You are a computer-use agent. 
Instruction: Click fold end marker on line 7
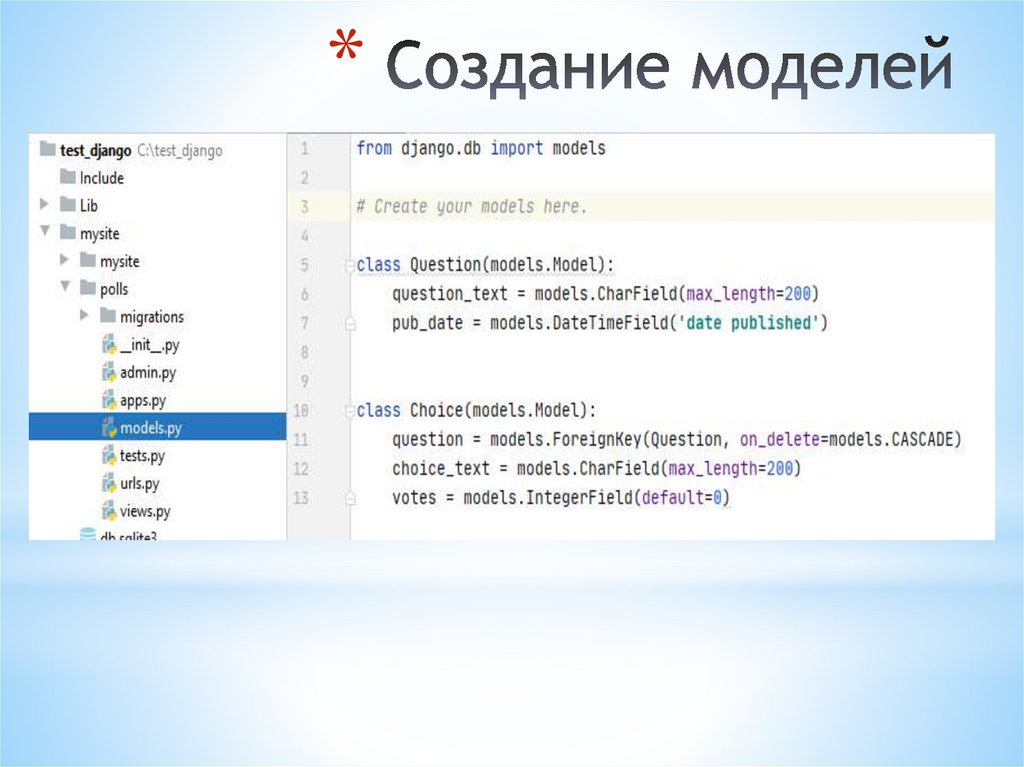coord(350,324)
